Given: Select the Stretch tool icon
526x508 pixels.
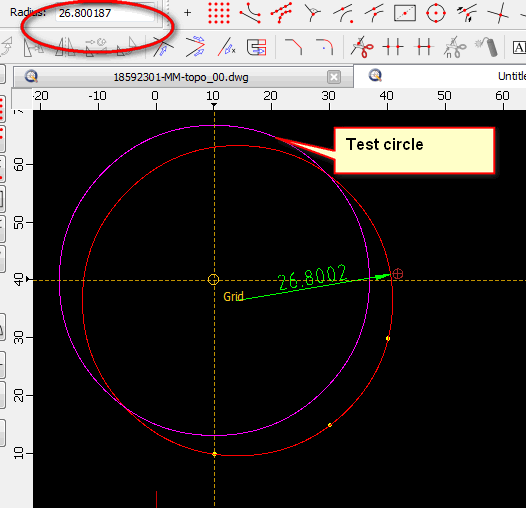Looking at the screenshot, I should click(257, 46).
